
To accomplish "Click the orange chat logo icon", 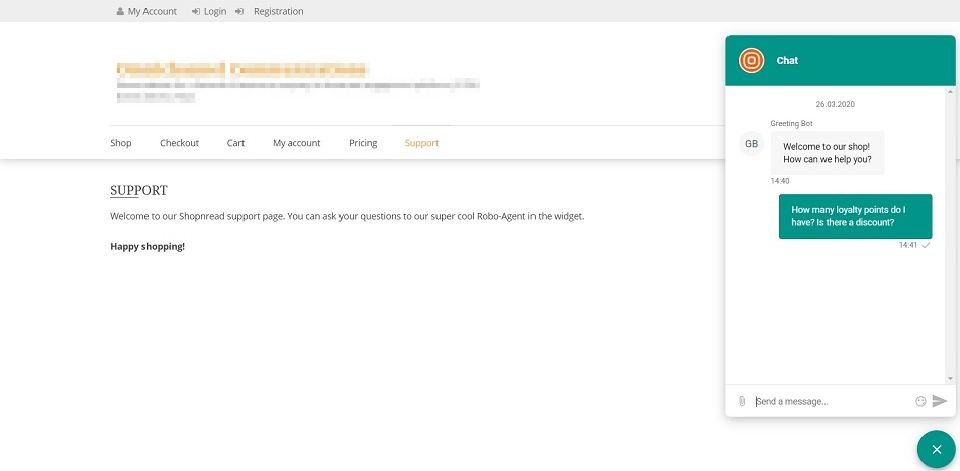I will point(752,60).
